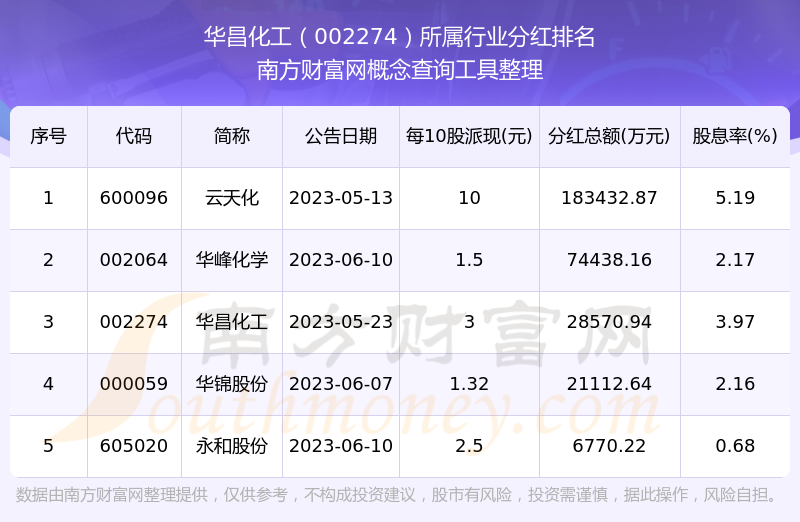
Task: Click the title 华昌化工（002274）所属行业分红排名
Action: 399,37
